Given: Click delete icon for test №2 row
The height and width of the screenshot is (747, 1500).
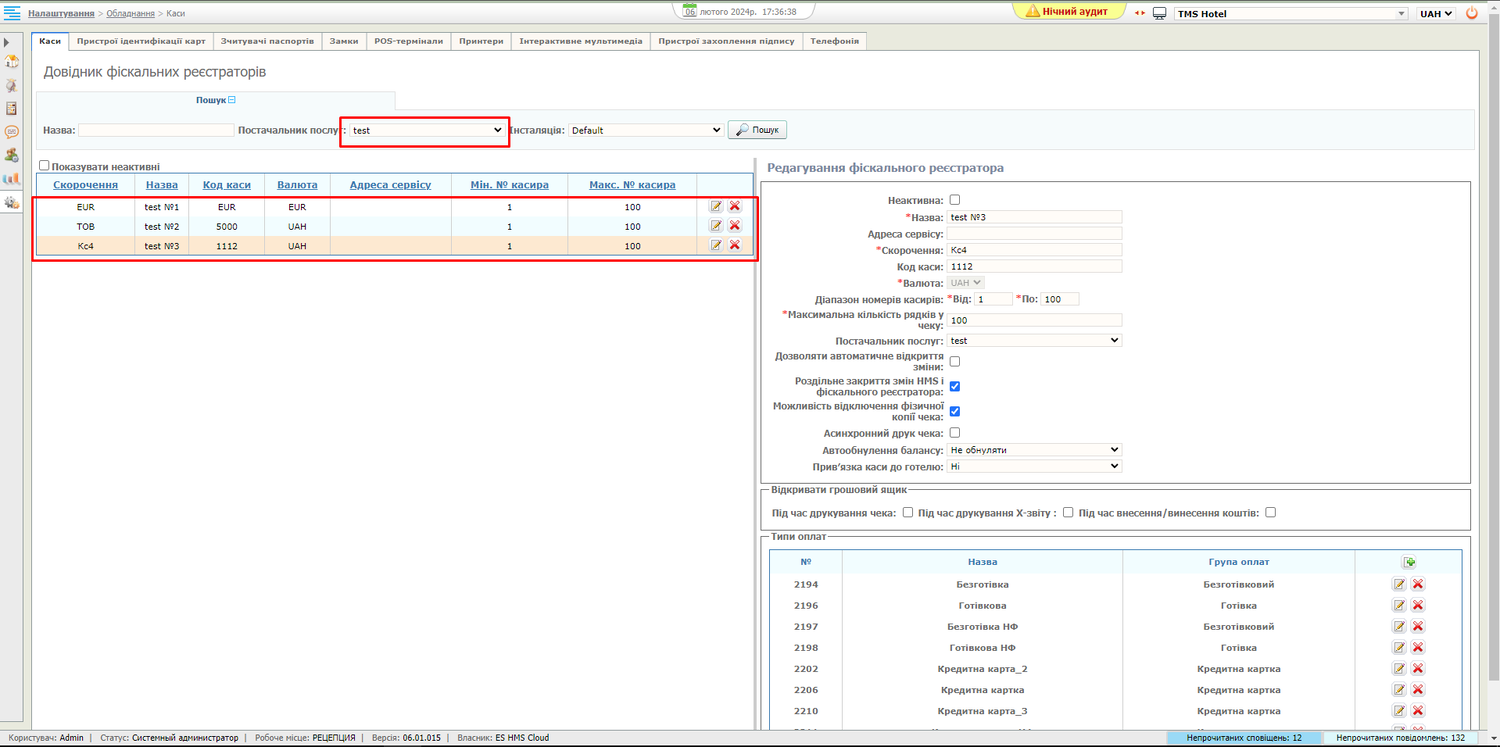Looking at the screenshot, I should click(735, 226).
